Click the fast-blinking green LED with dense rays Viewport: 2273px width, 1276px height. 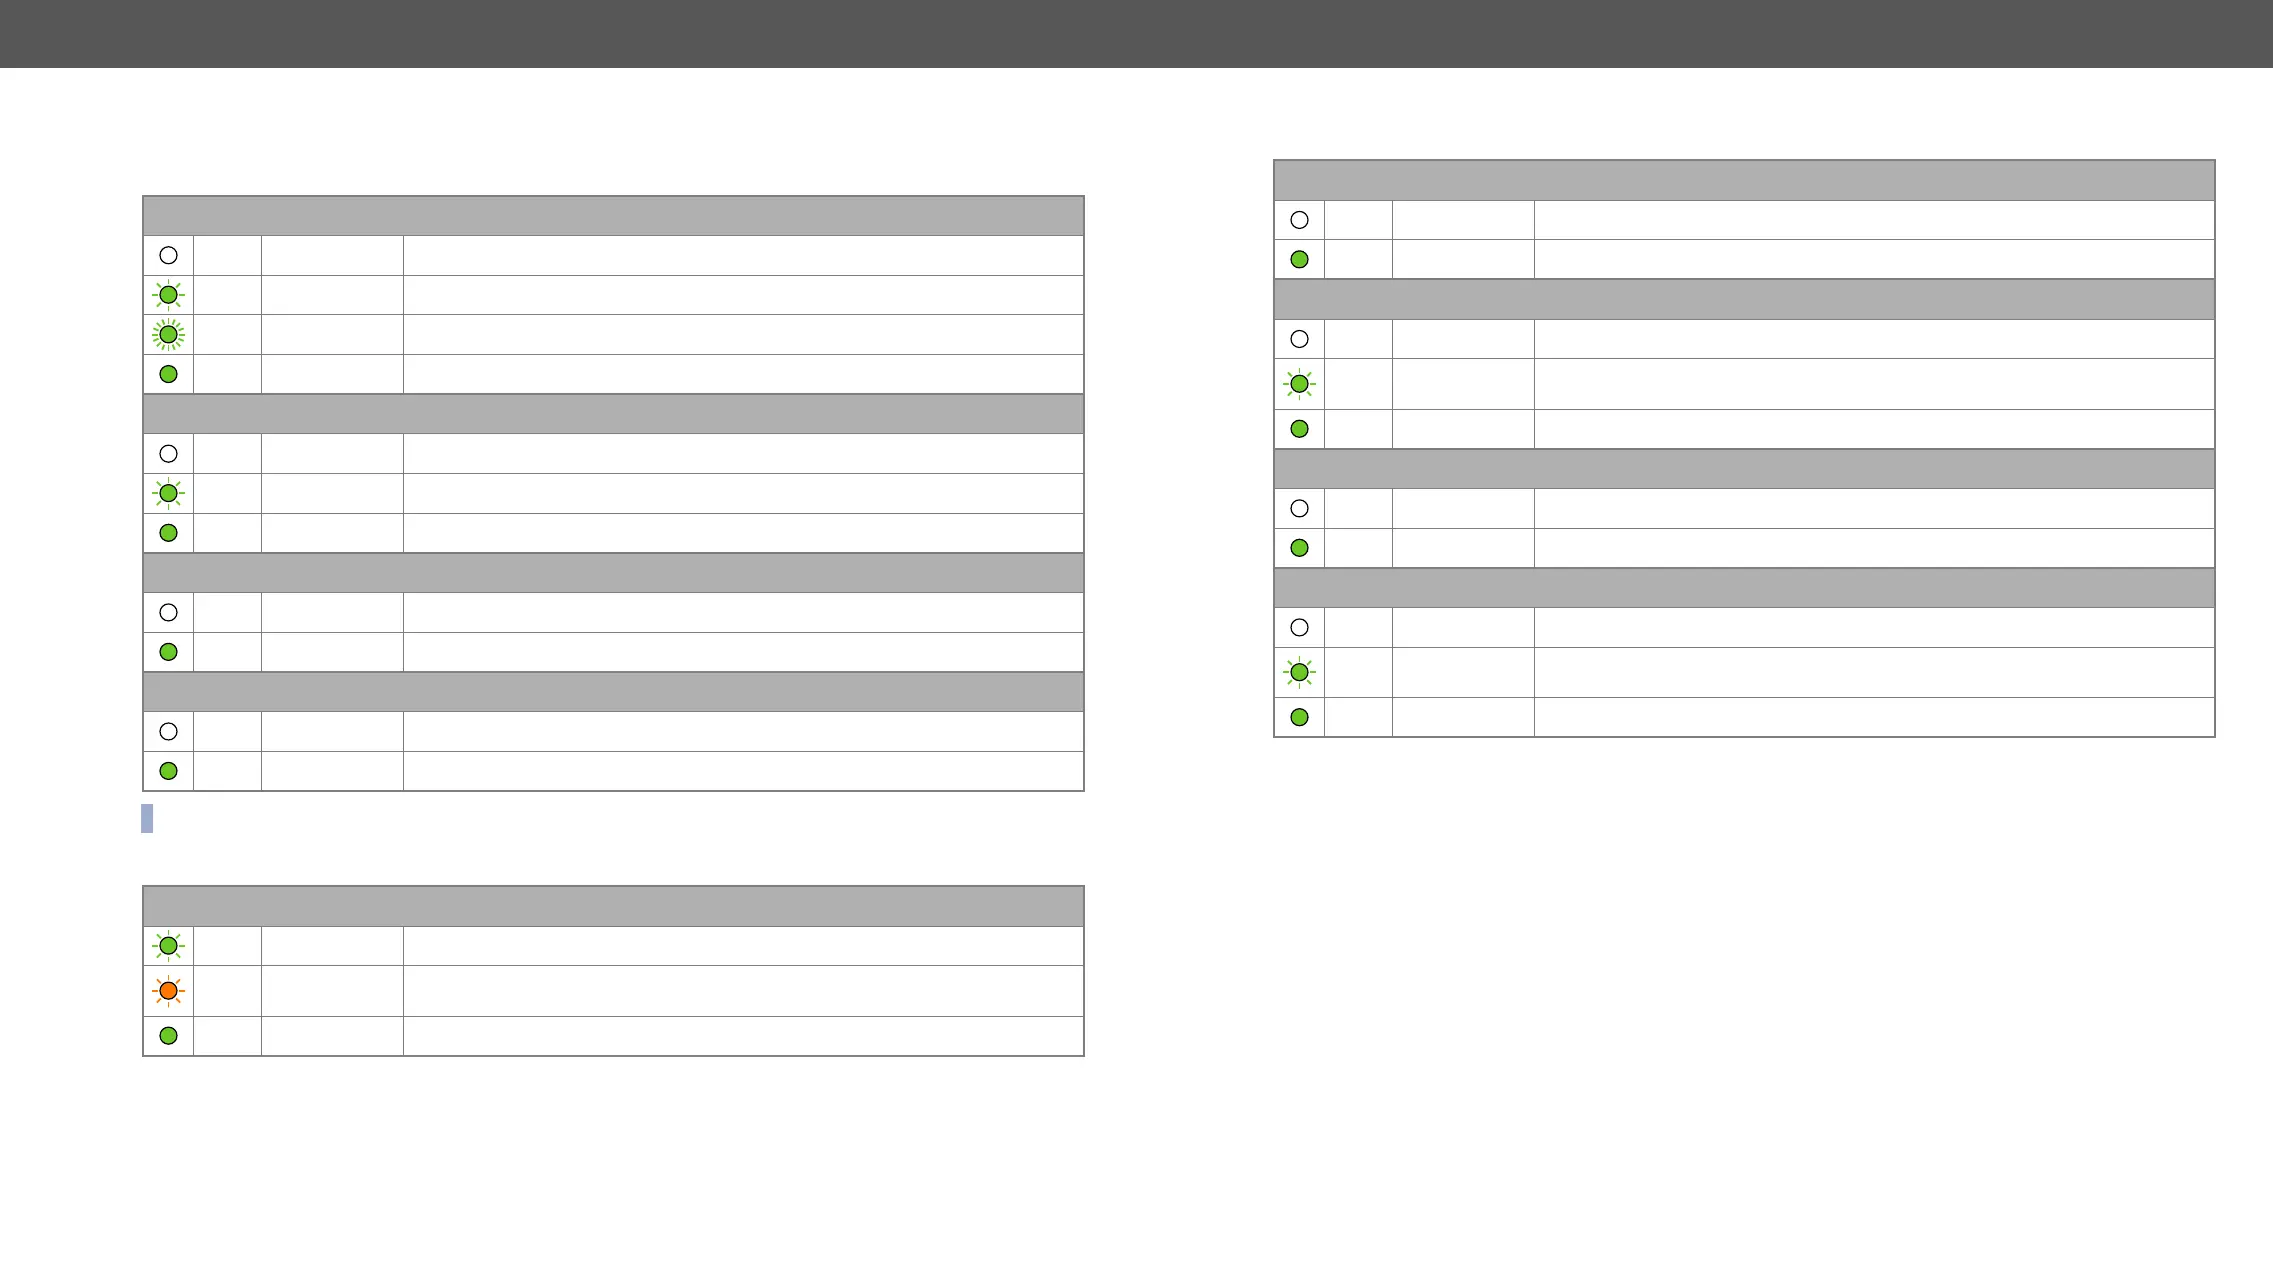(168, 335)
